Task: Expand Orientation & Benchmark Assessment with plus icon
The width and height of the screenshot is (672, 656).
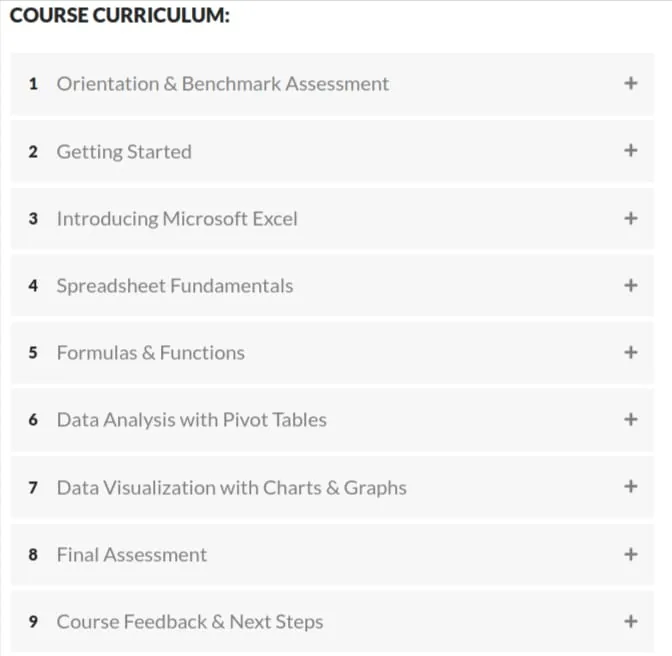Action: click(630, 83)
